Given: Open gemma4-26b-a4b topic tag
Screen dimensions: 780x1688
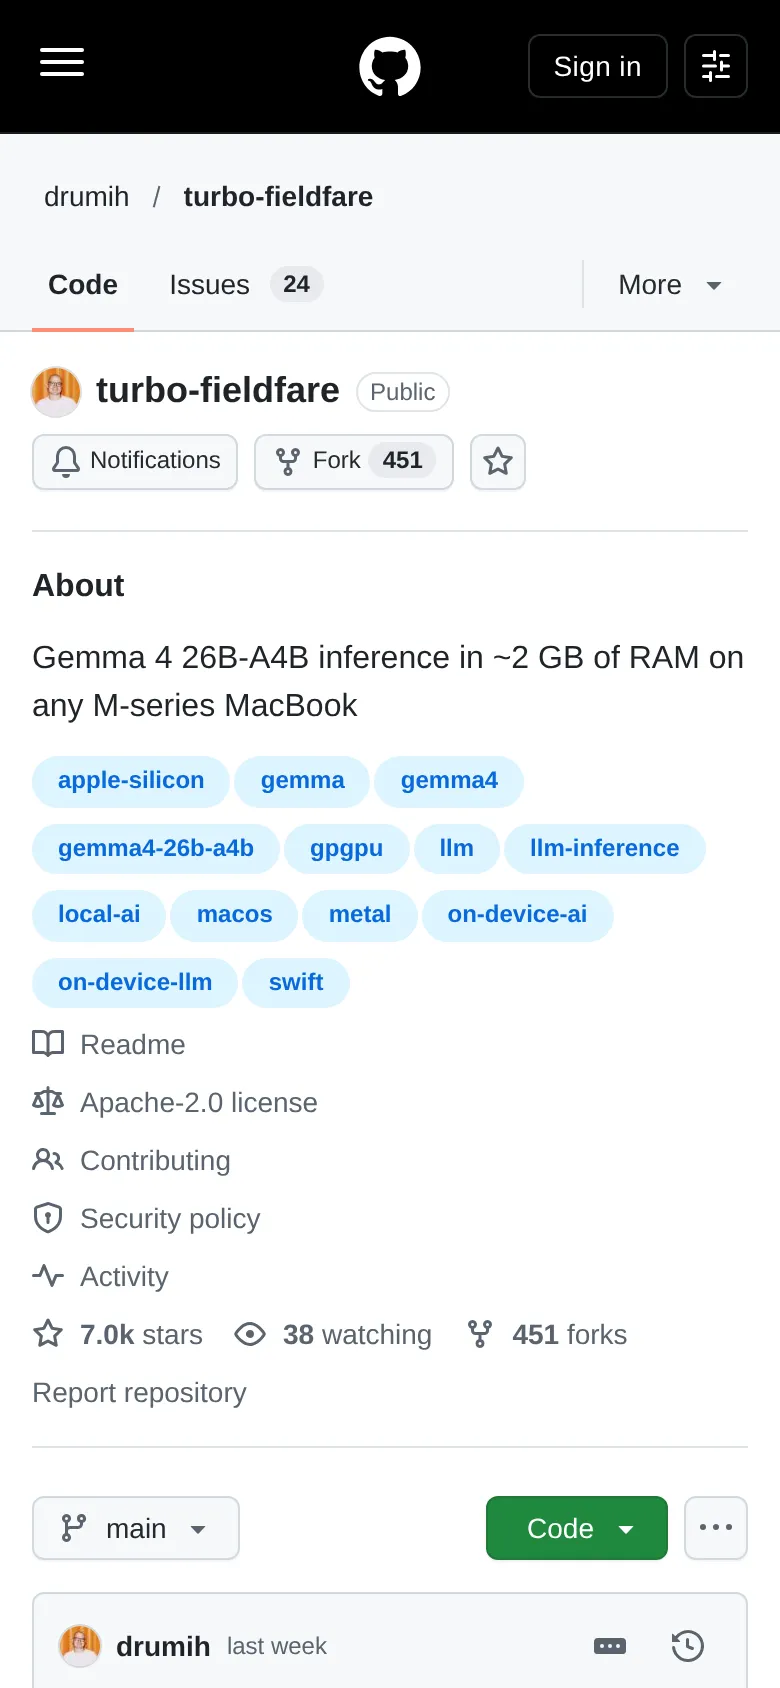Looking at the screenshot, I should 156,849.
